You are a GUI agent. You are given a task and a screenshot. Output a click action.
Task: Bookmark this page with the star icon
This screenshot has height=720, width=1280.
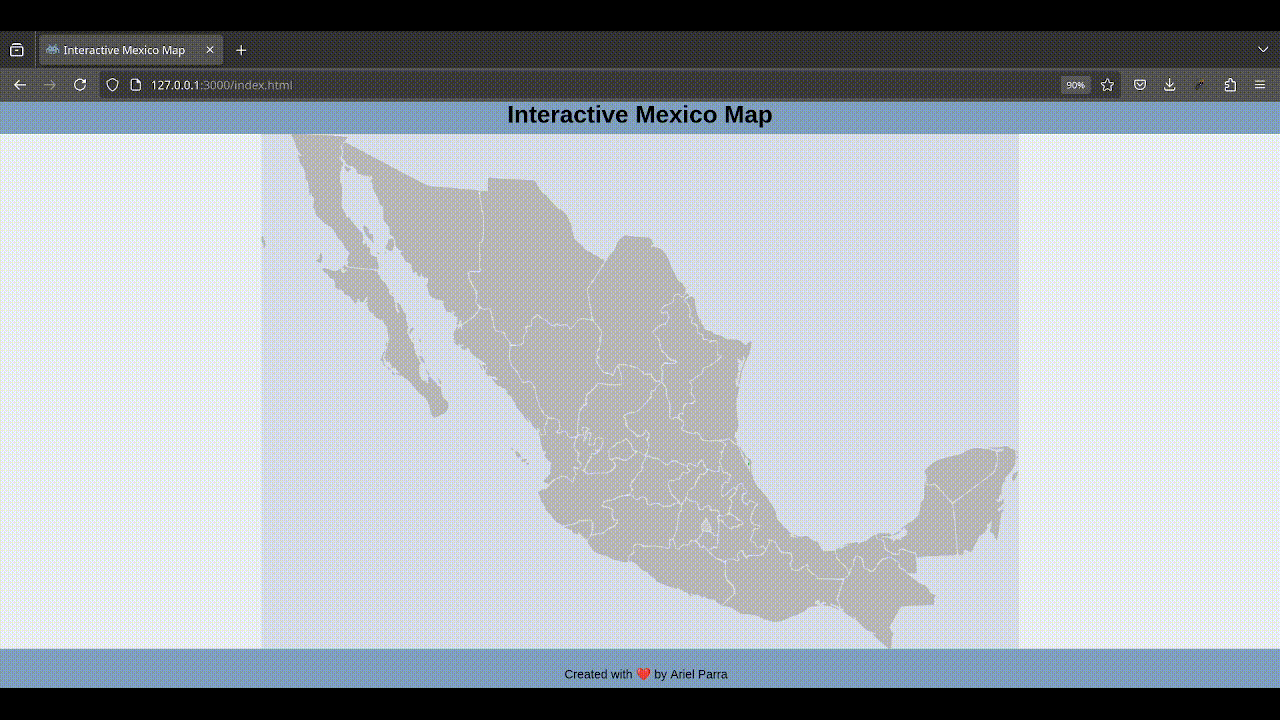(x=1107, y=85)
